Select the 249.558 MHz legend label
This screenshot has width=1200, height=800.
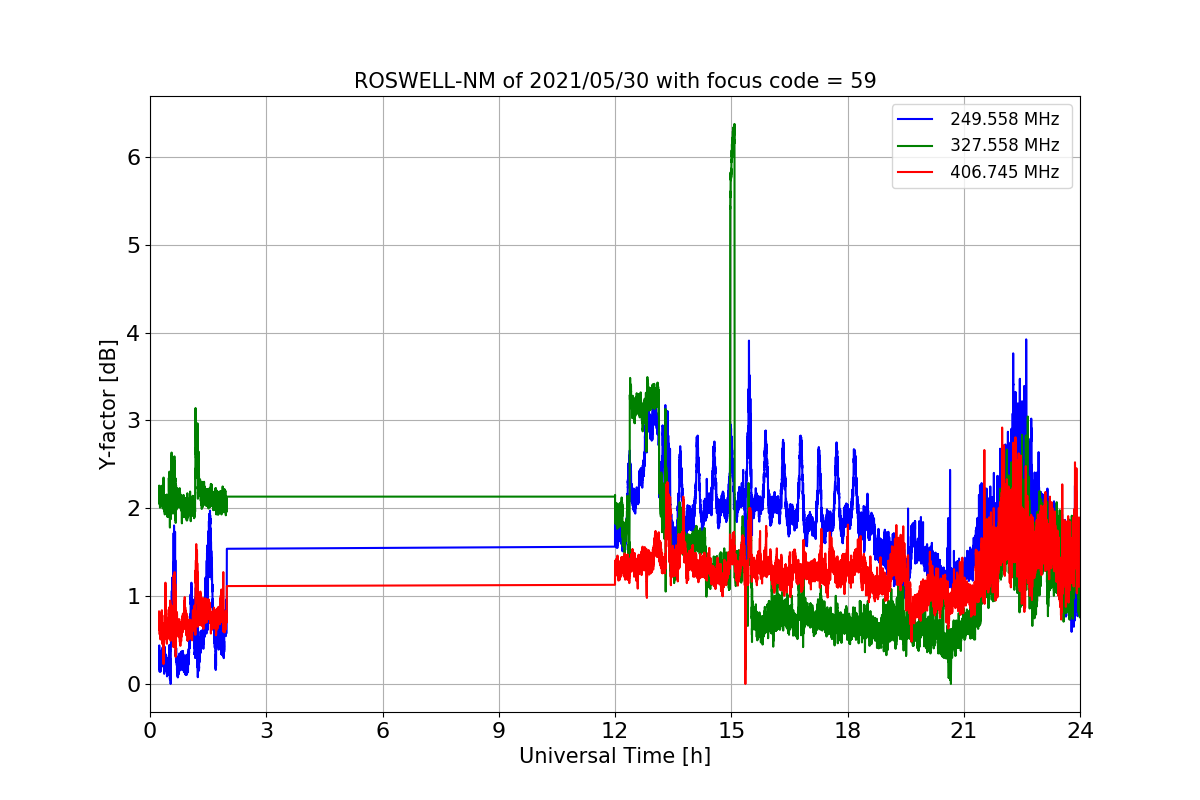click(x=1004, y=119)
